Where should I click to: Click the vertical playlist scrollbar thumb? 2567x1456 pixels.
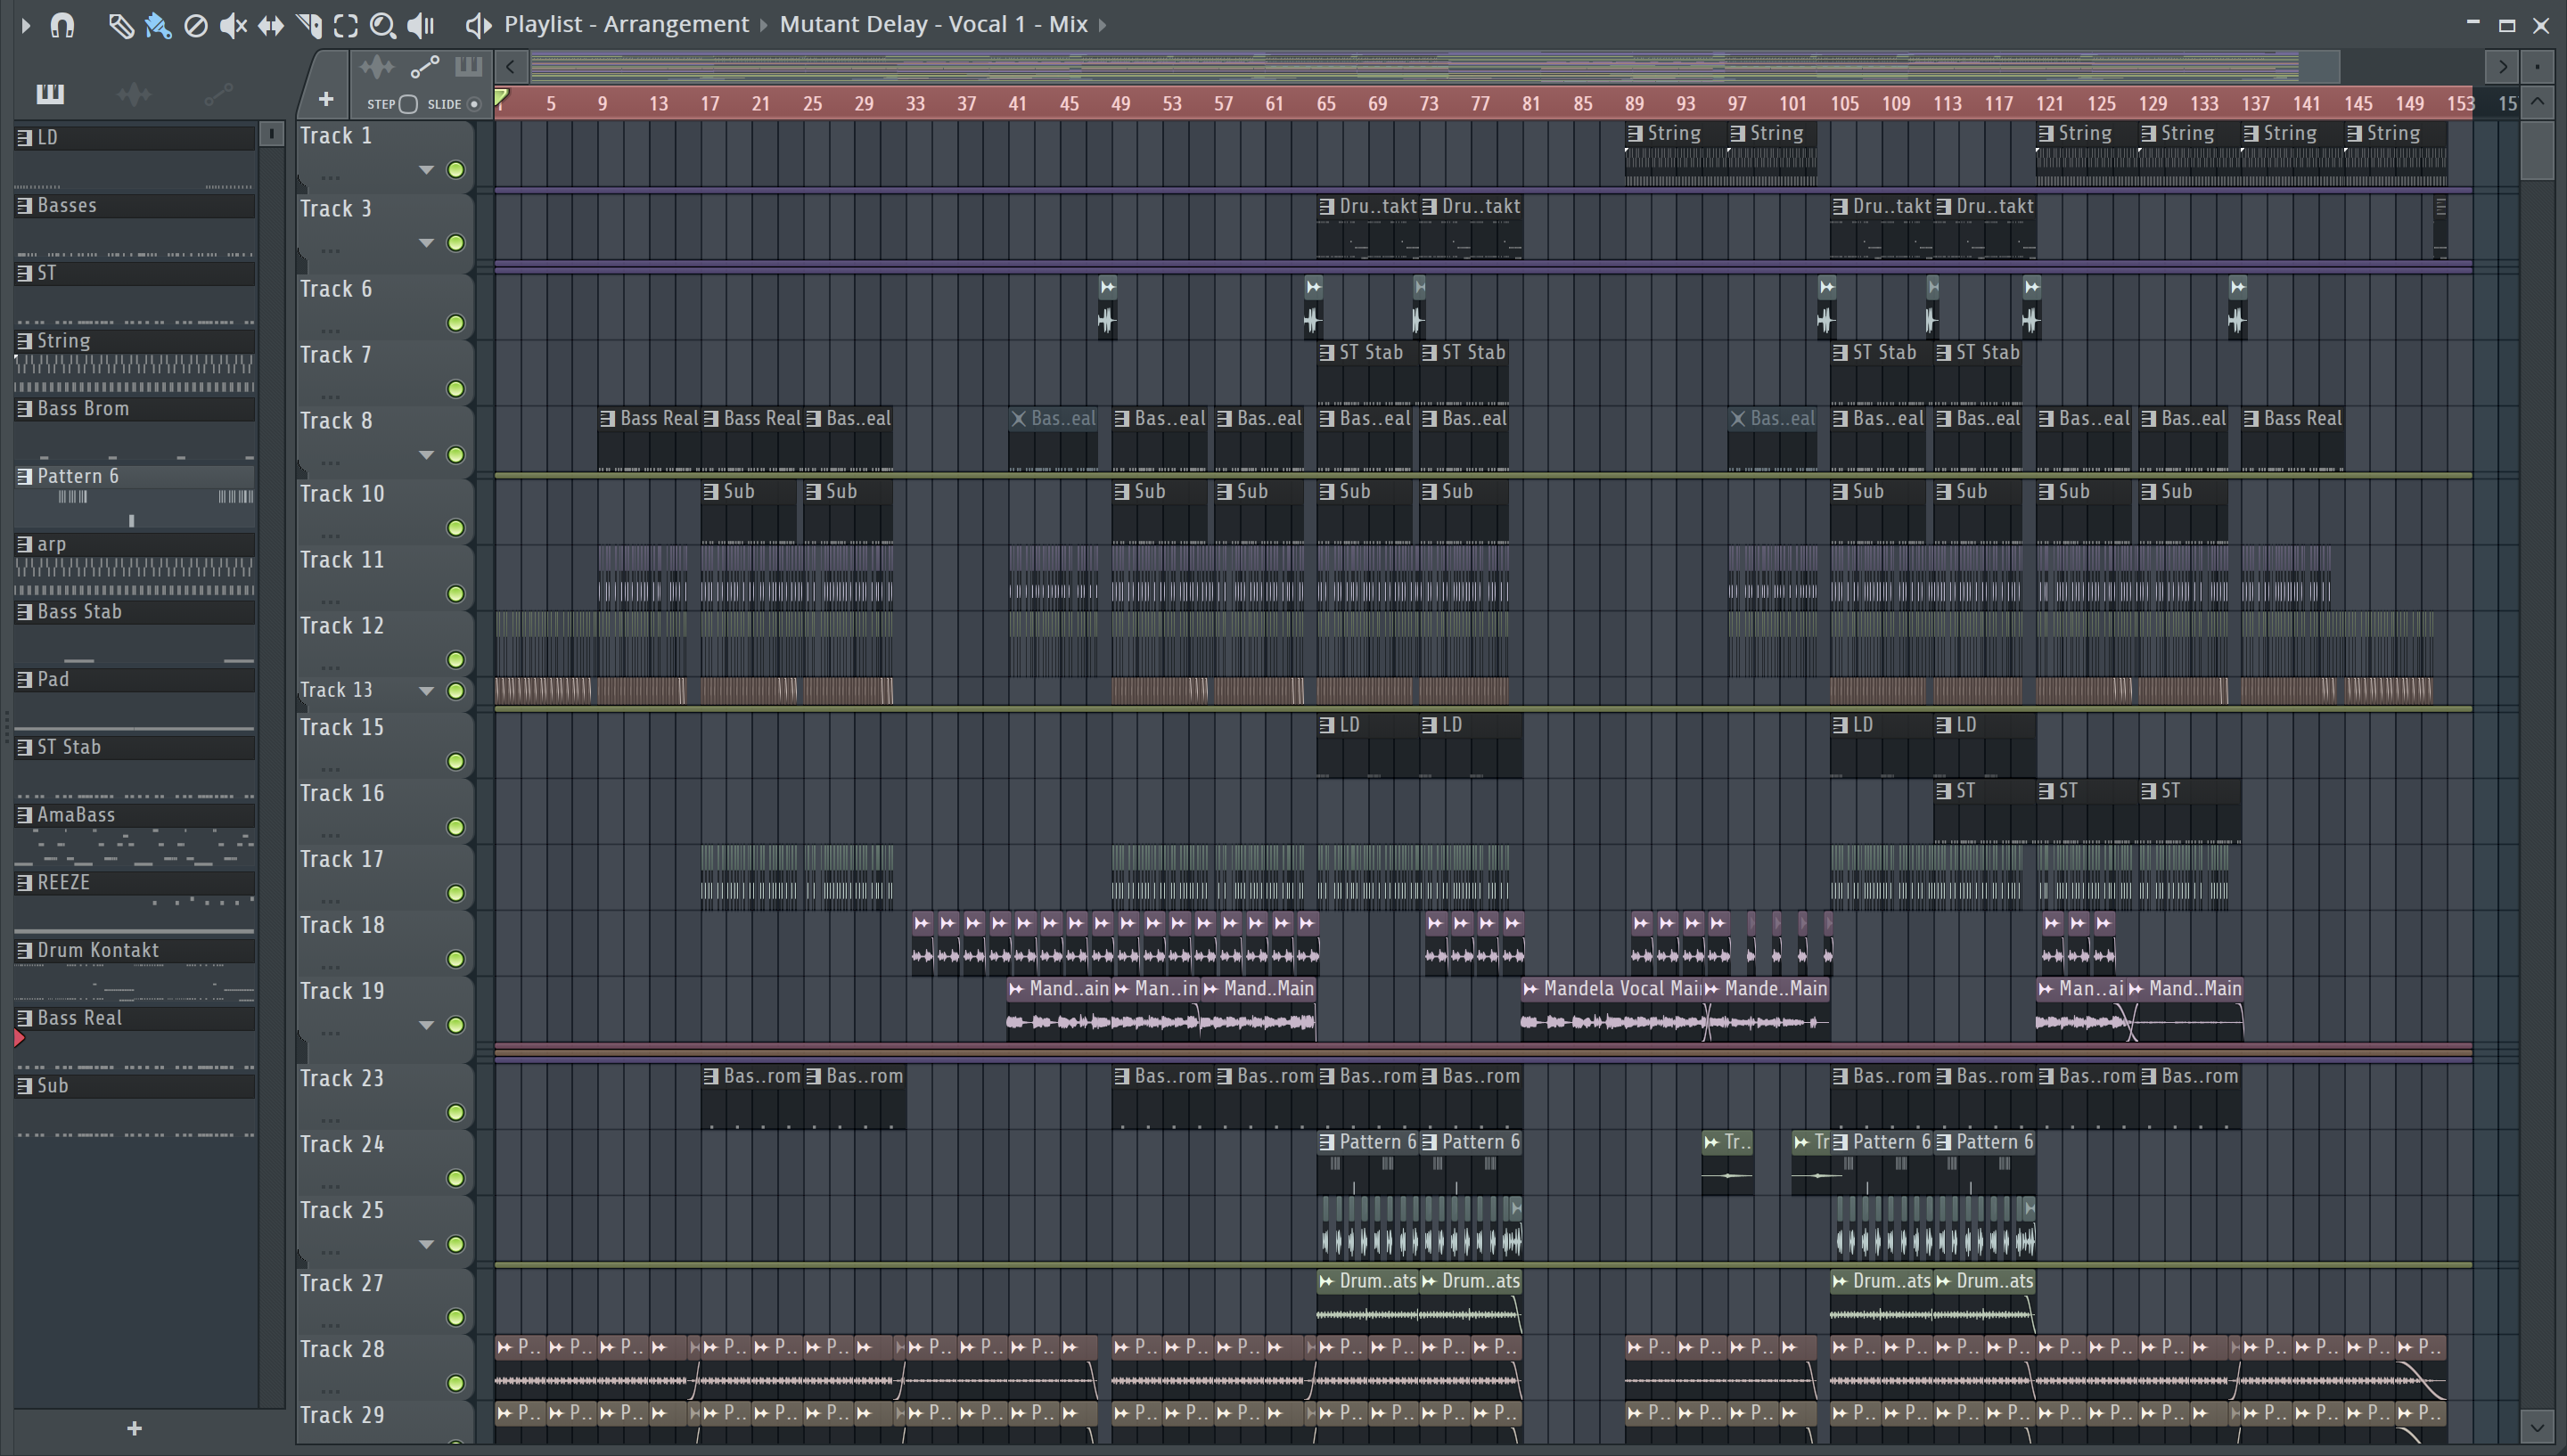(x=2537, y=150)
